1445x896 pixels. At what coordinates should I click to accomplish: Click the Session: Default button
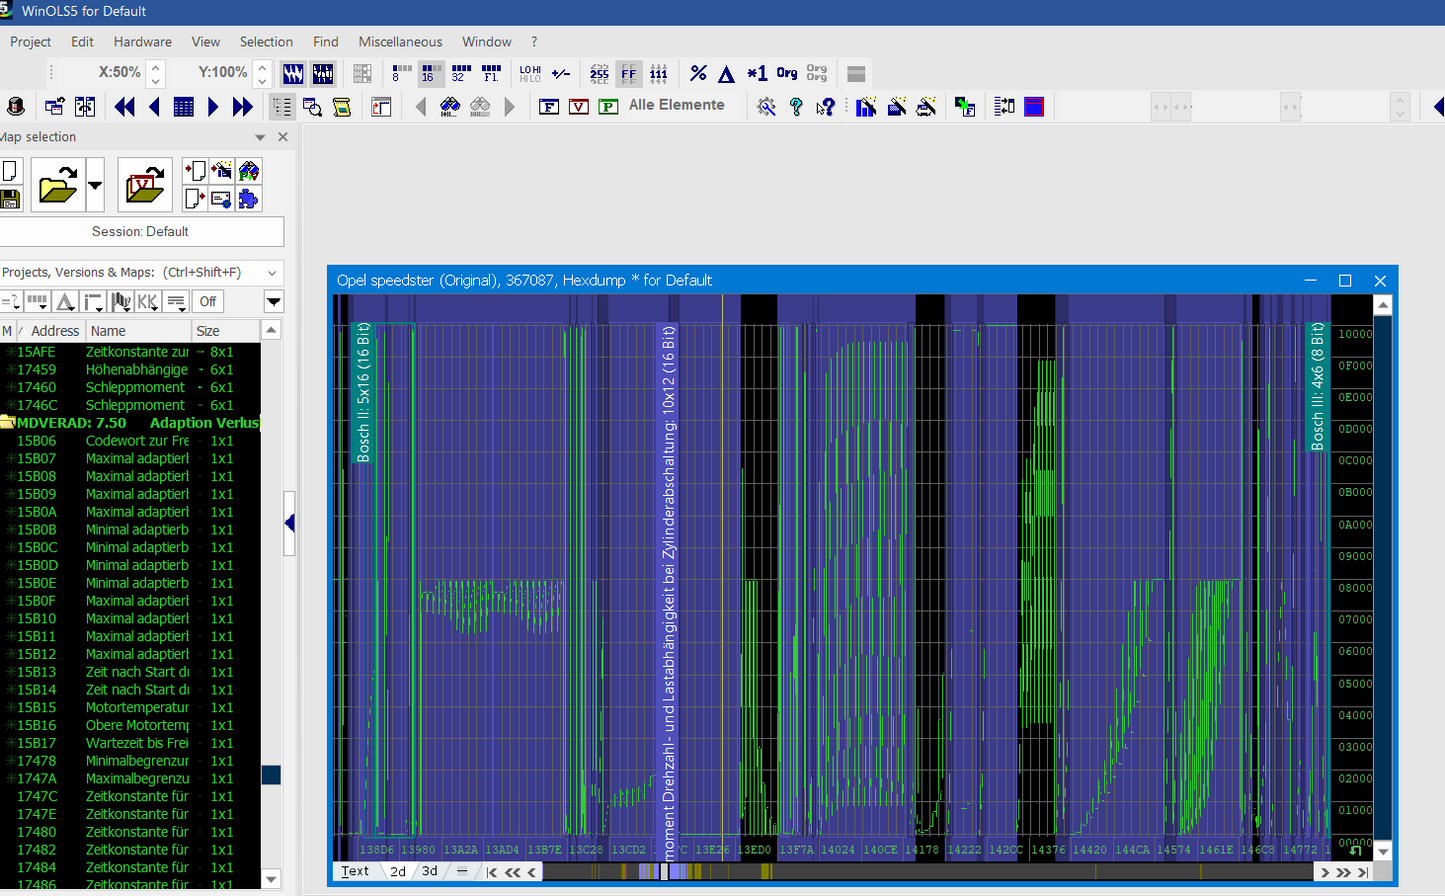point(140,231)
